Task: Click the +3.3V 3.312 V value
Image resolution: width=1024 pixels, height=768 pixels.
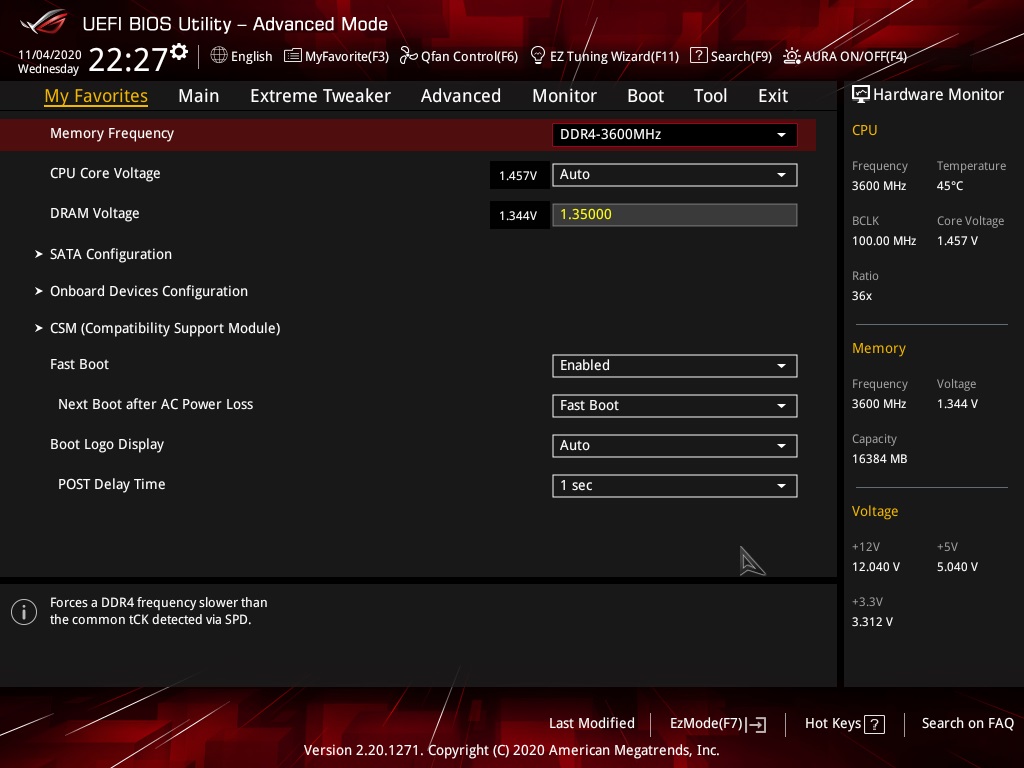Action: (x=872, y=622)
